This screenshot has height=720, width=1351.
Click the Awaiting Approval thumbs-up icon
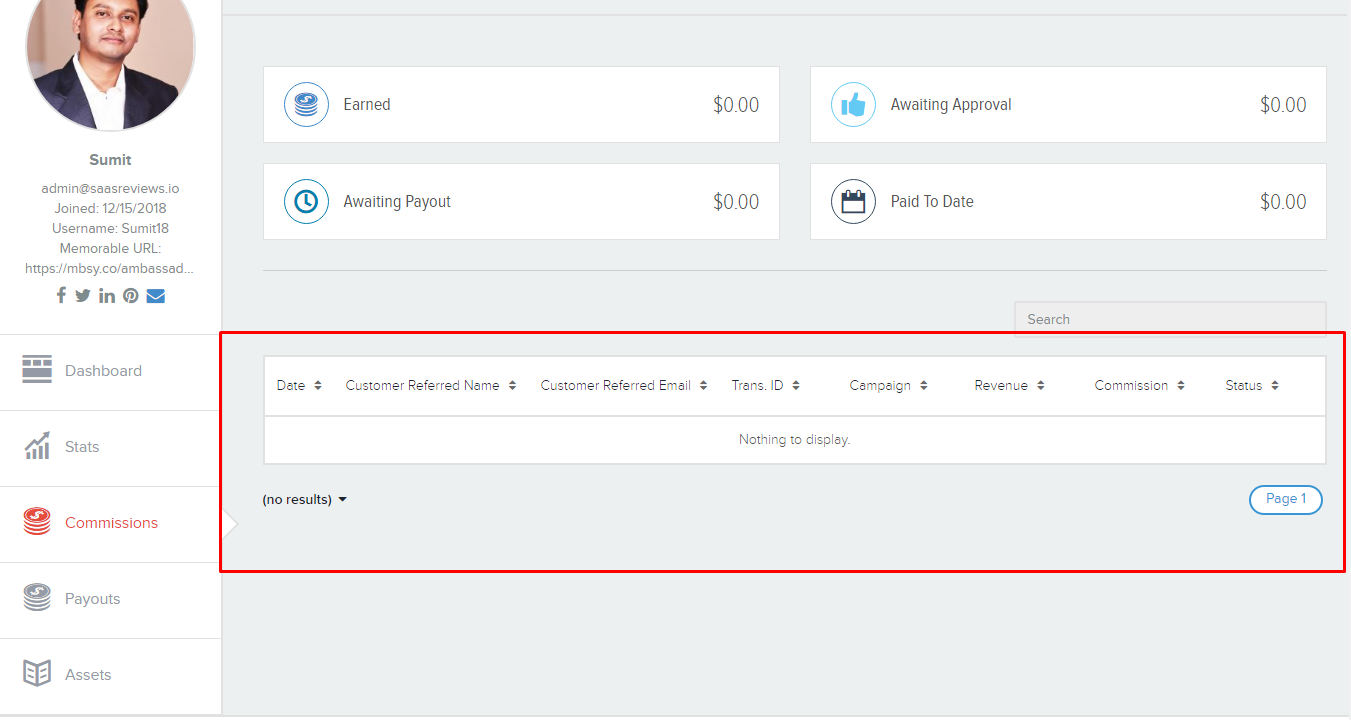tap(854, 104)
